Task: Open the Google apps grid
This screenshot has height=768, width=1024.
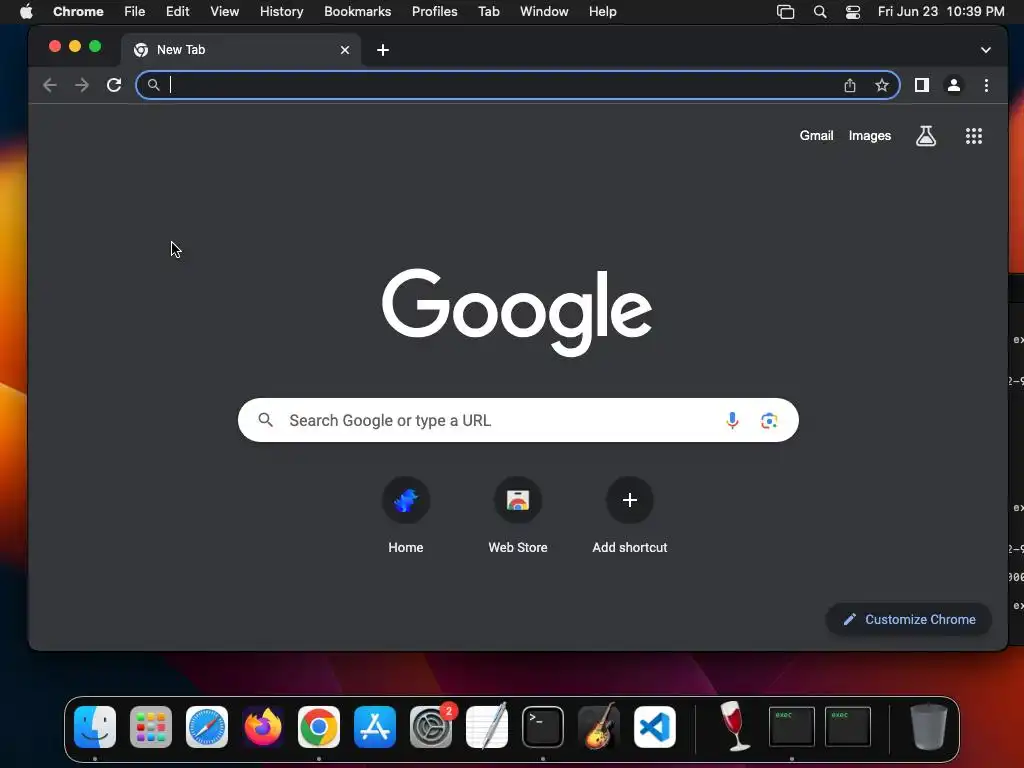Action: click(974, 136)
